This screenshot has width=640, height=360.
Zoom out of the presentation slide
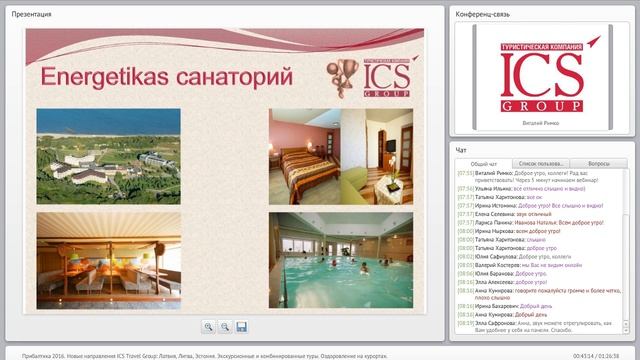tap(225, 327)
